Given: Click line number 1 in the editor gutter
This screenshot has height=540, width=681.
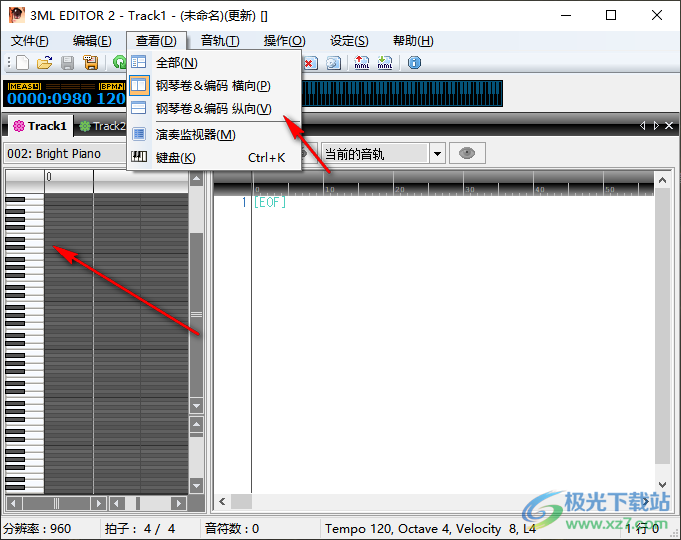Looking at the screenshot, I should (x=244, y=202).
